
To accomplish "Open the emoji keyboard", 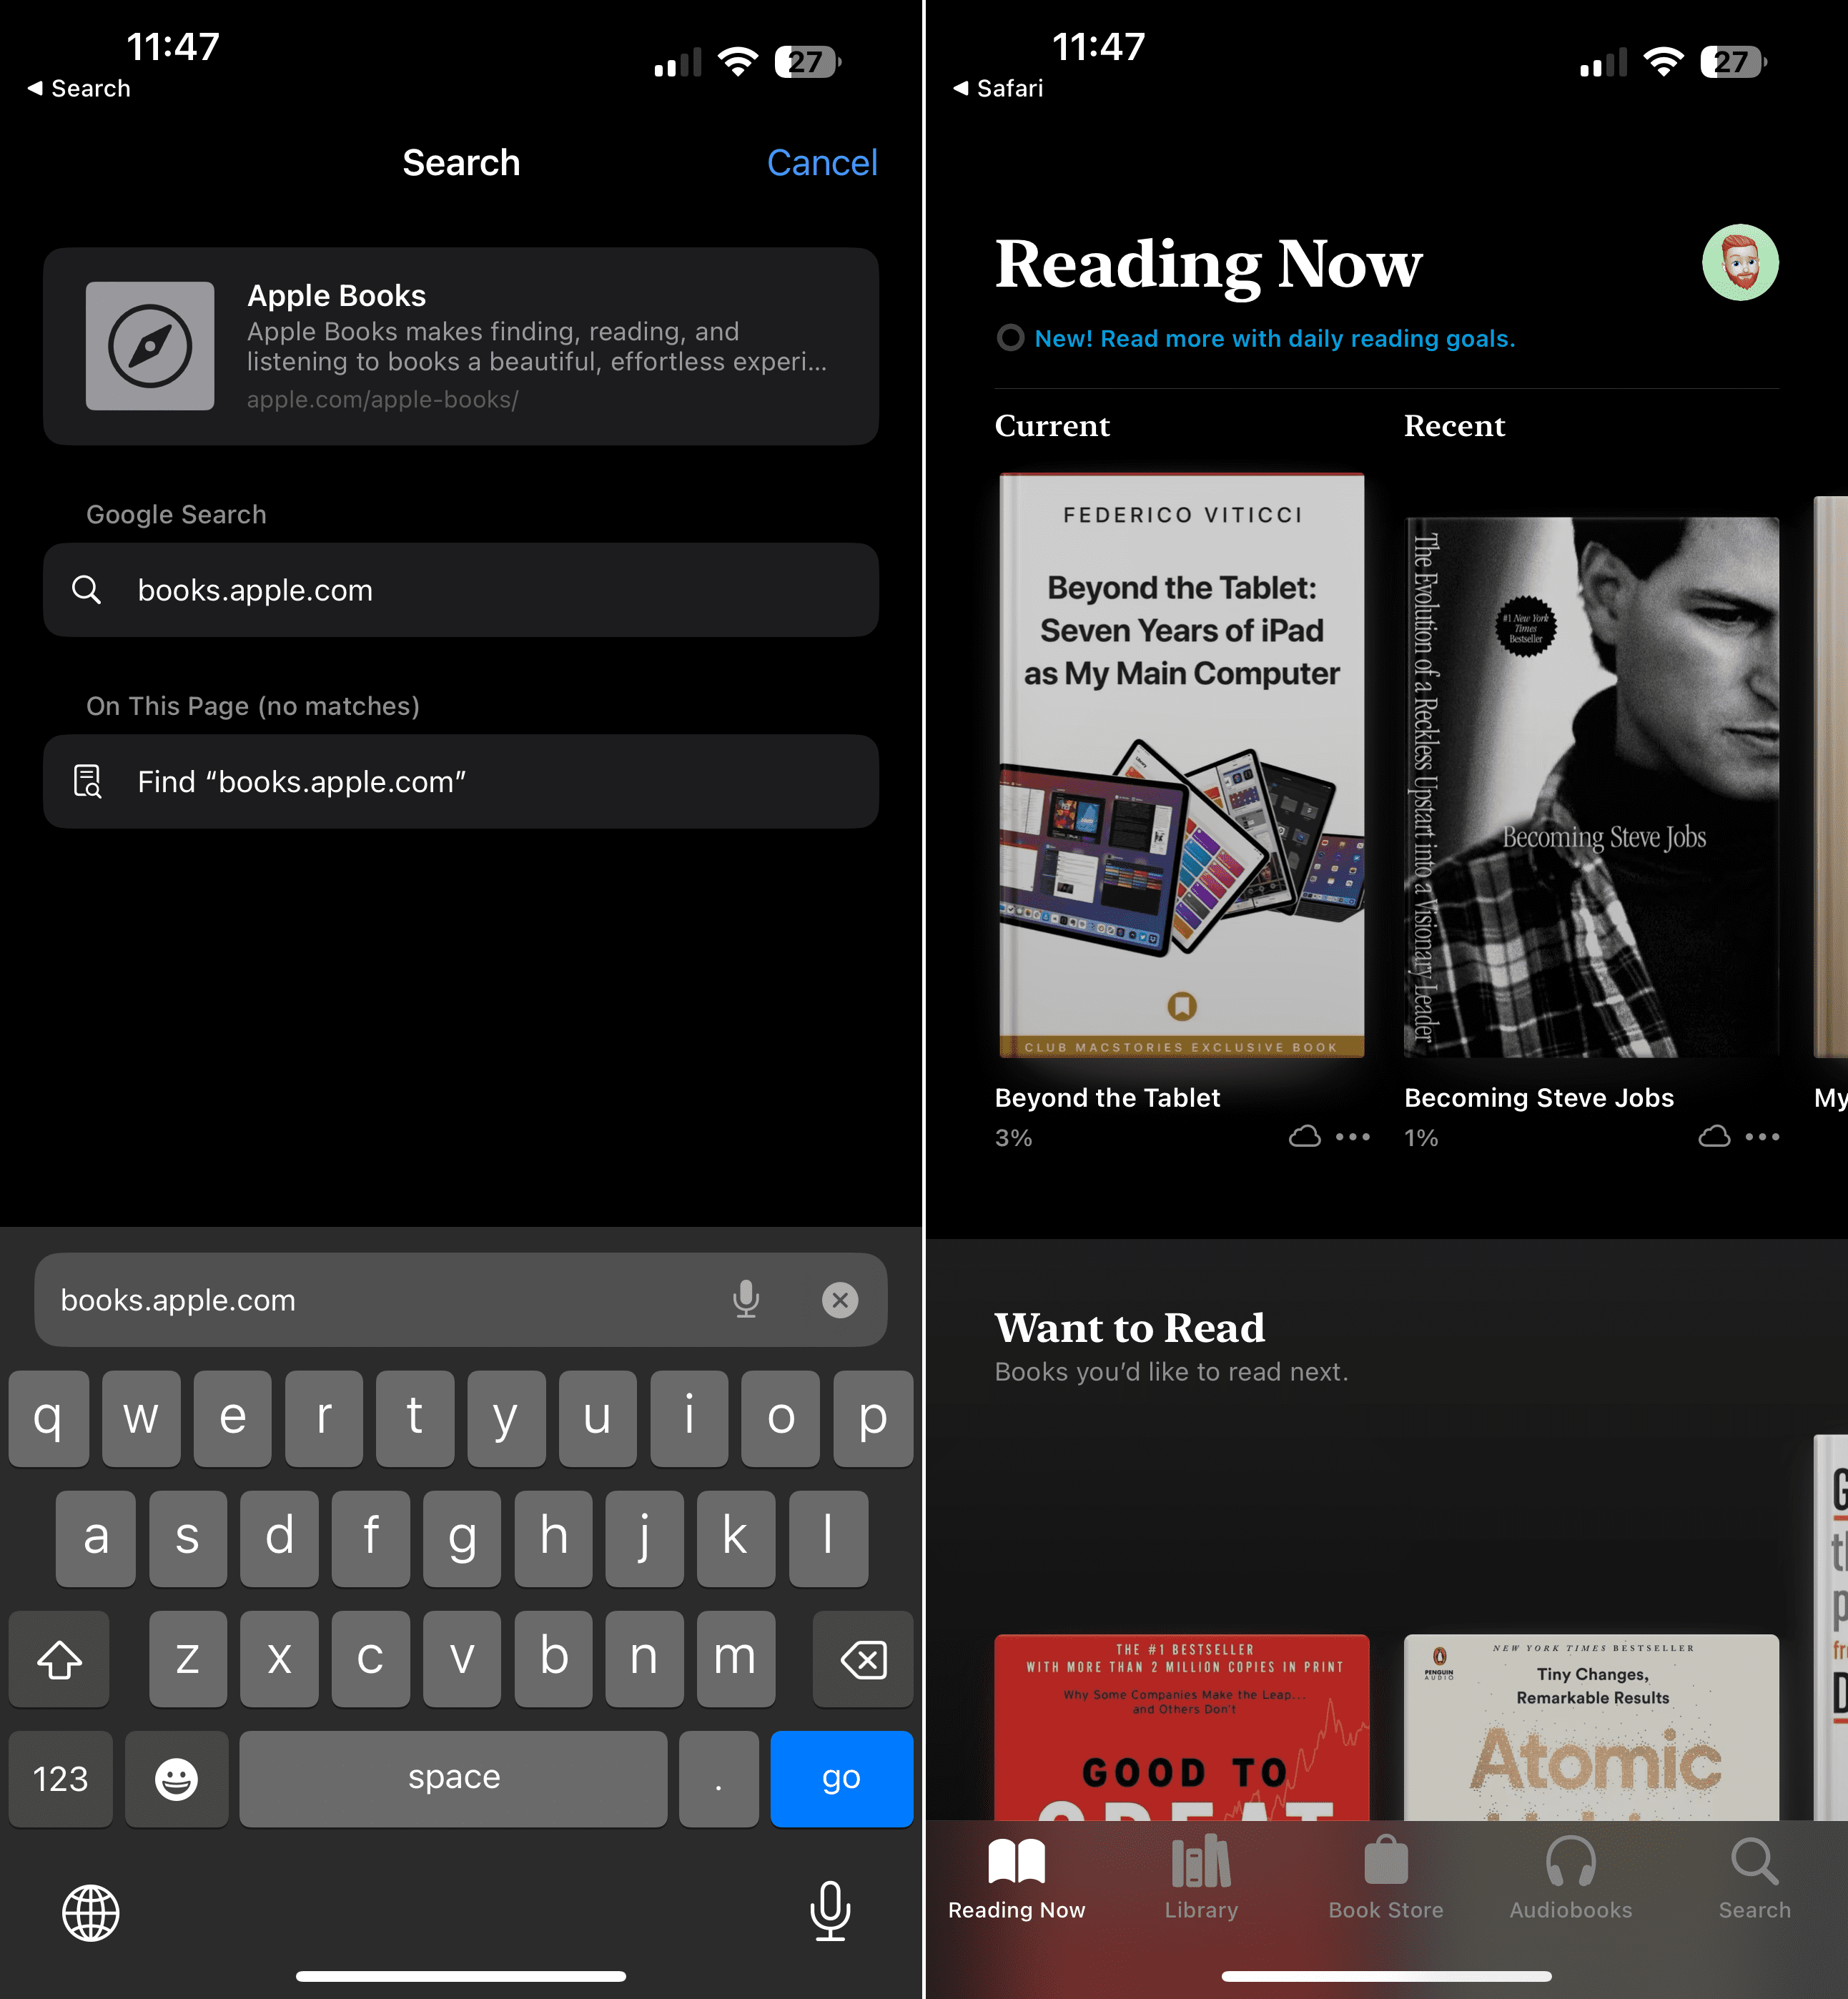I will 177,1778.
